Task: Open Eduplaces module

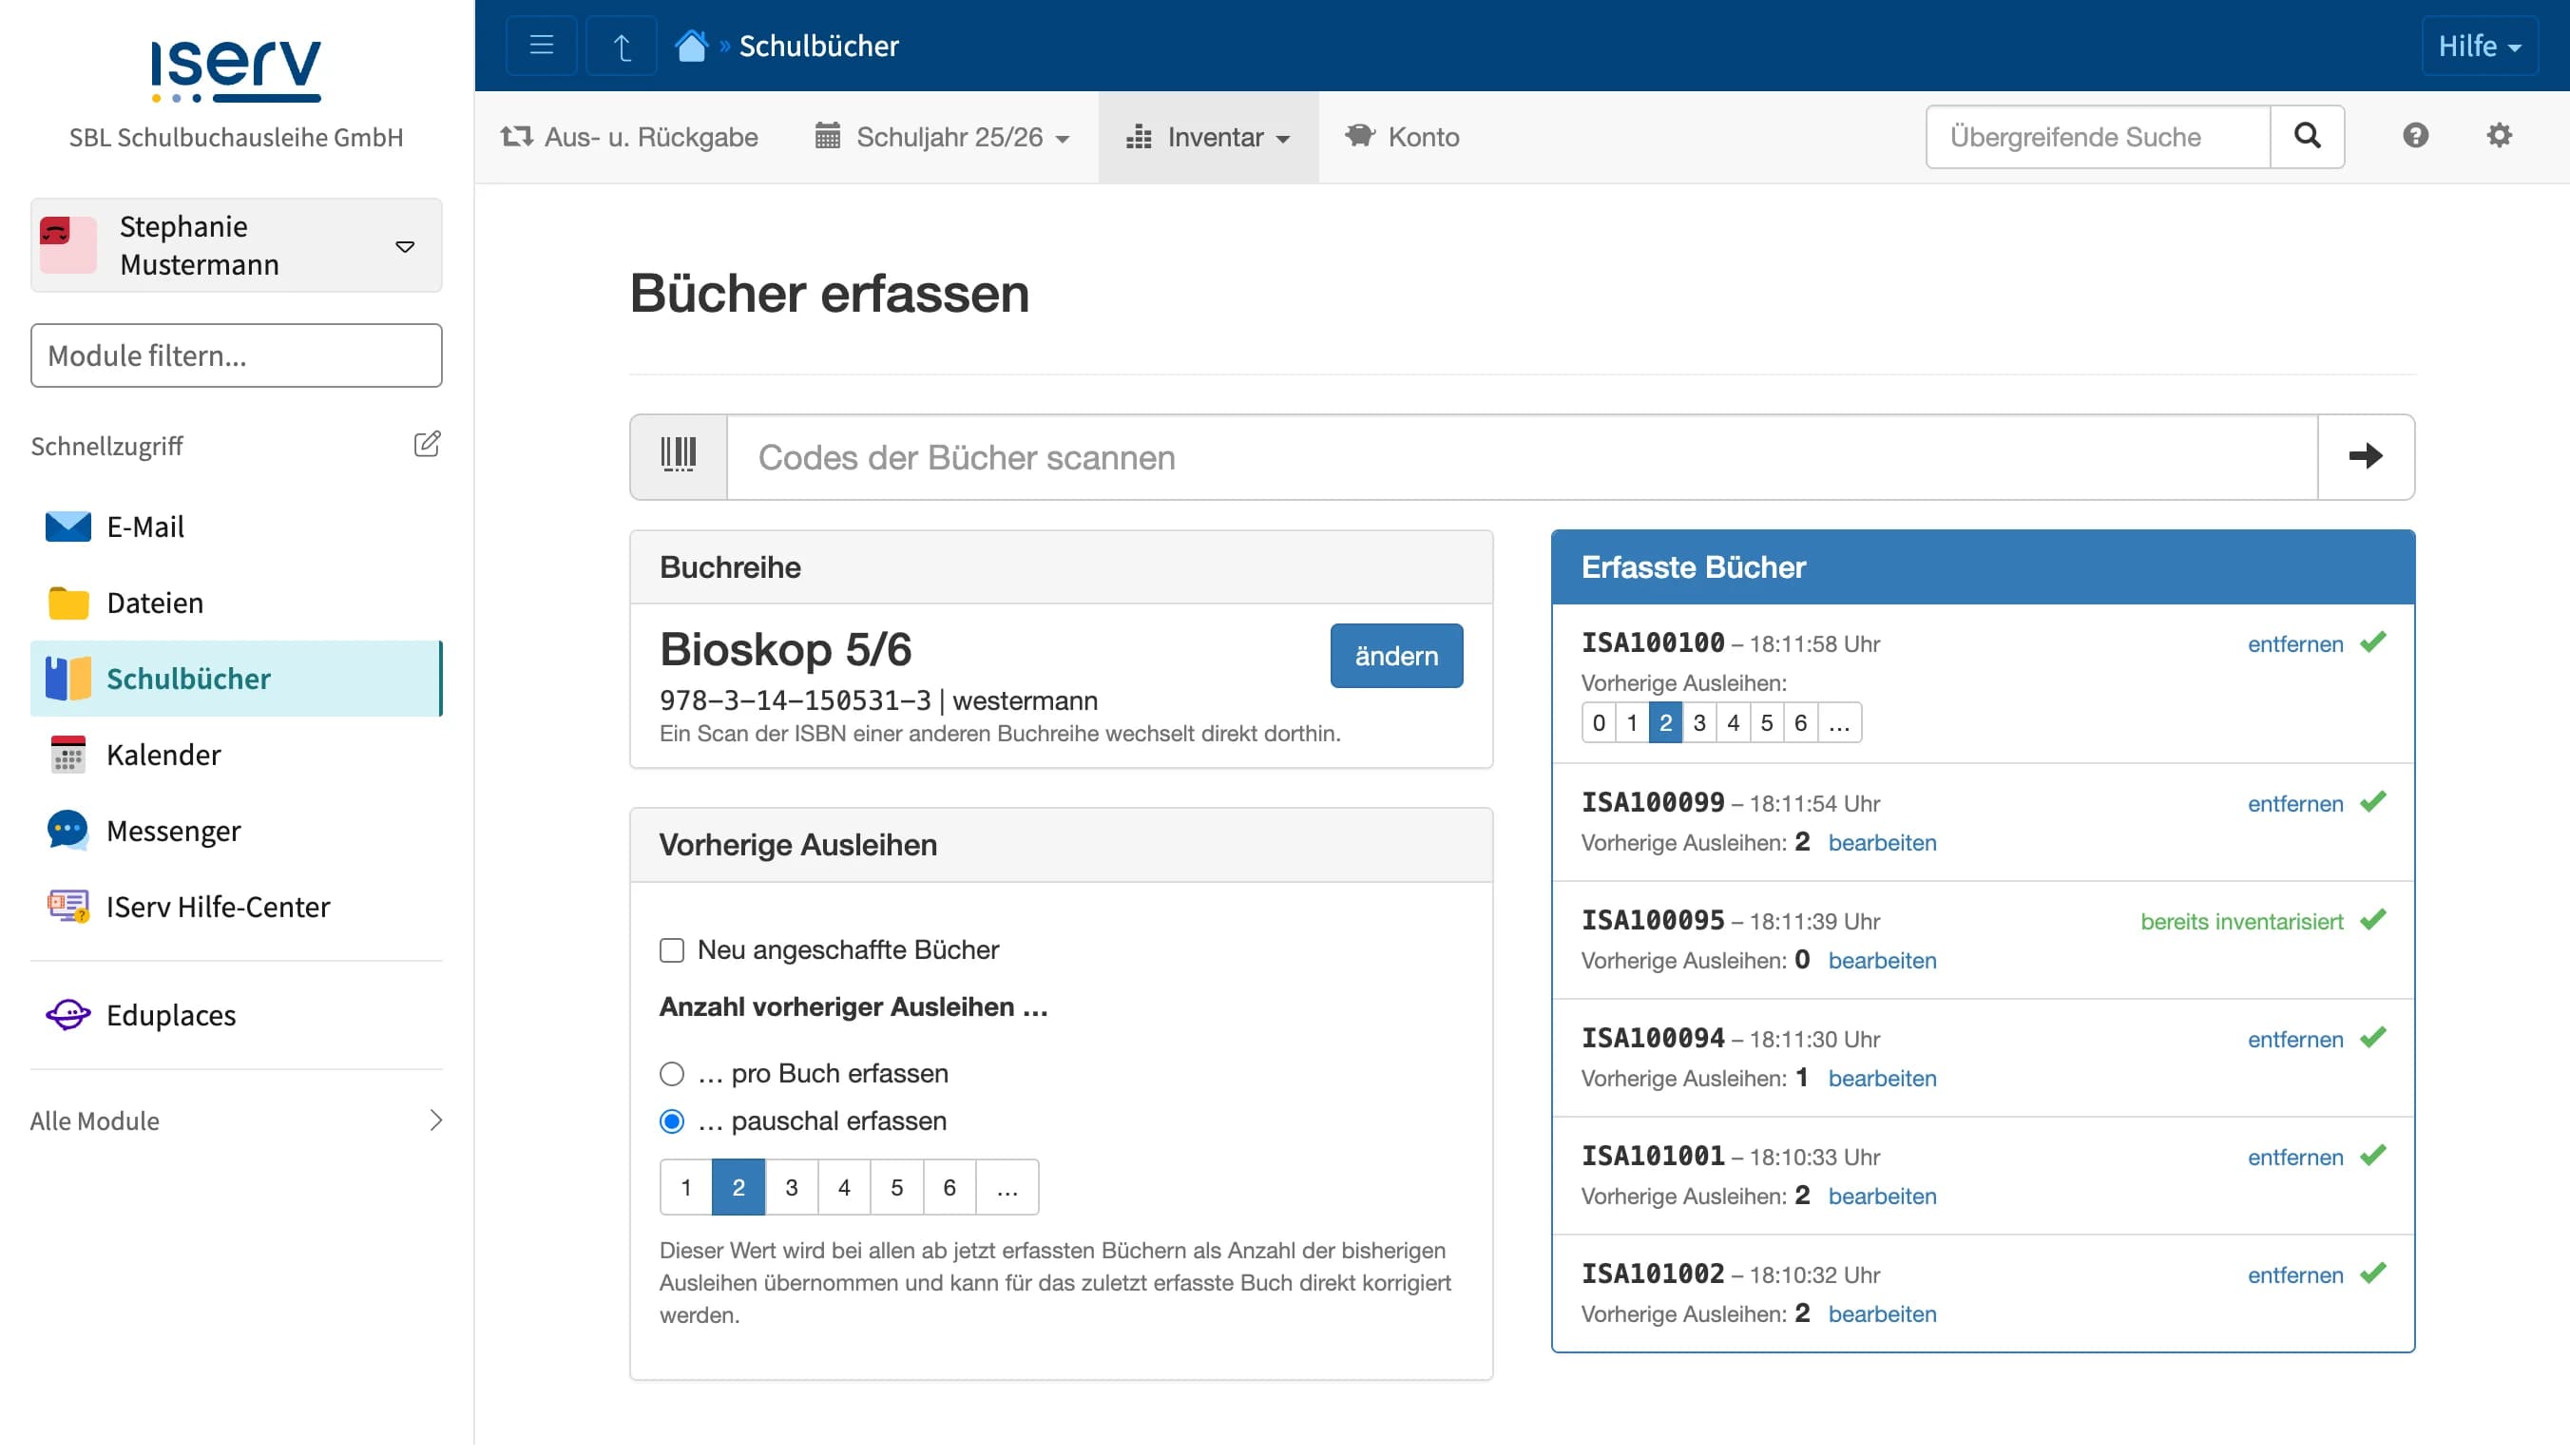Action: pyautogui.click(x=236, y=1014)
